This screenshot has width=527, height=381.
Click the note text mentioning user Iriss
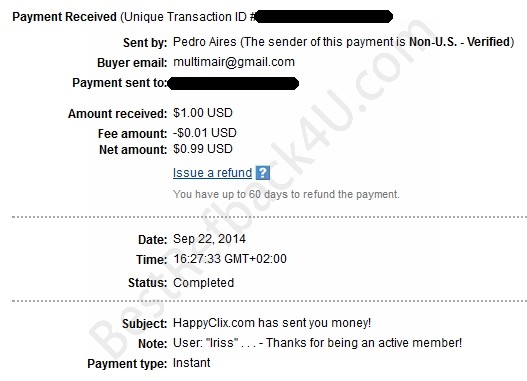click(317, 343)
